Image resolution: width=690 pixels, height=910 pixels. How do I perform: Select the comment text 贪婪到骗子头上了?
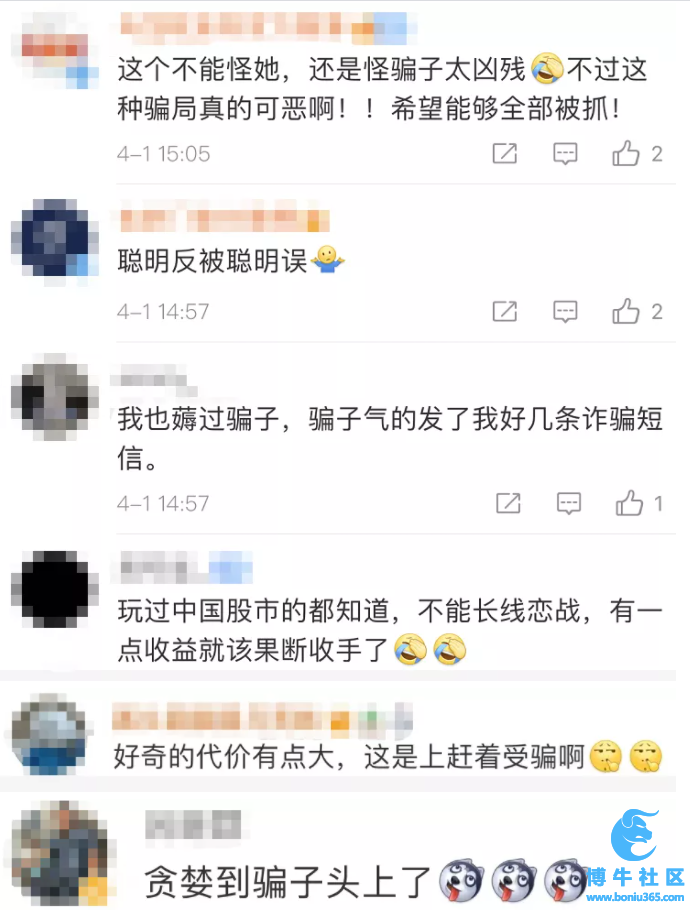tap(288, 882)
